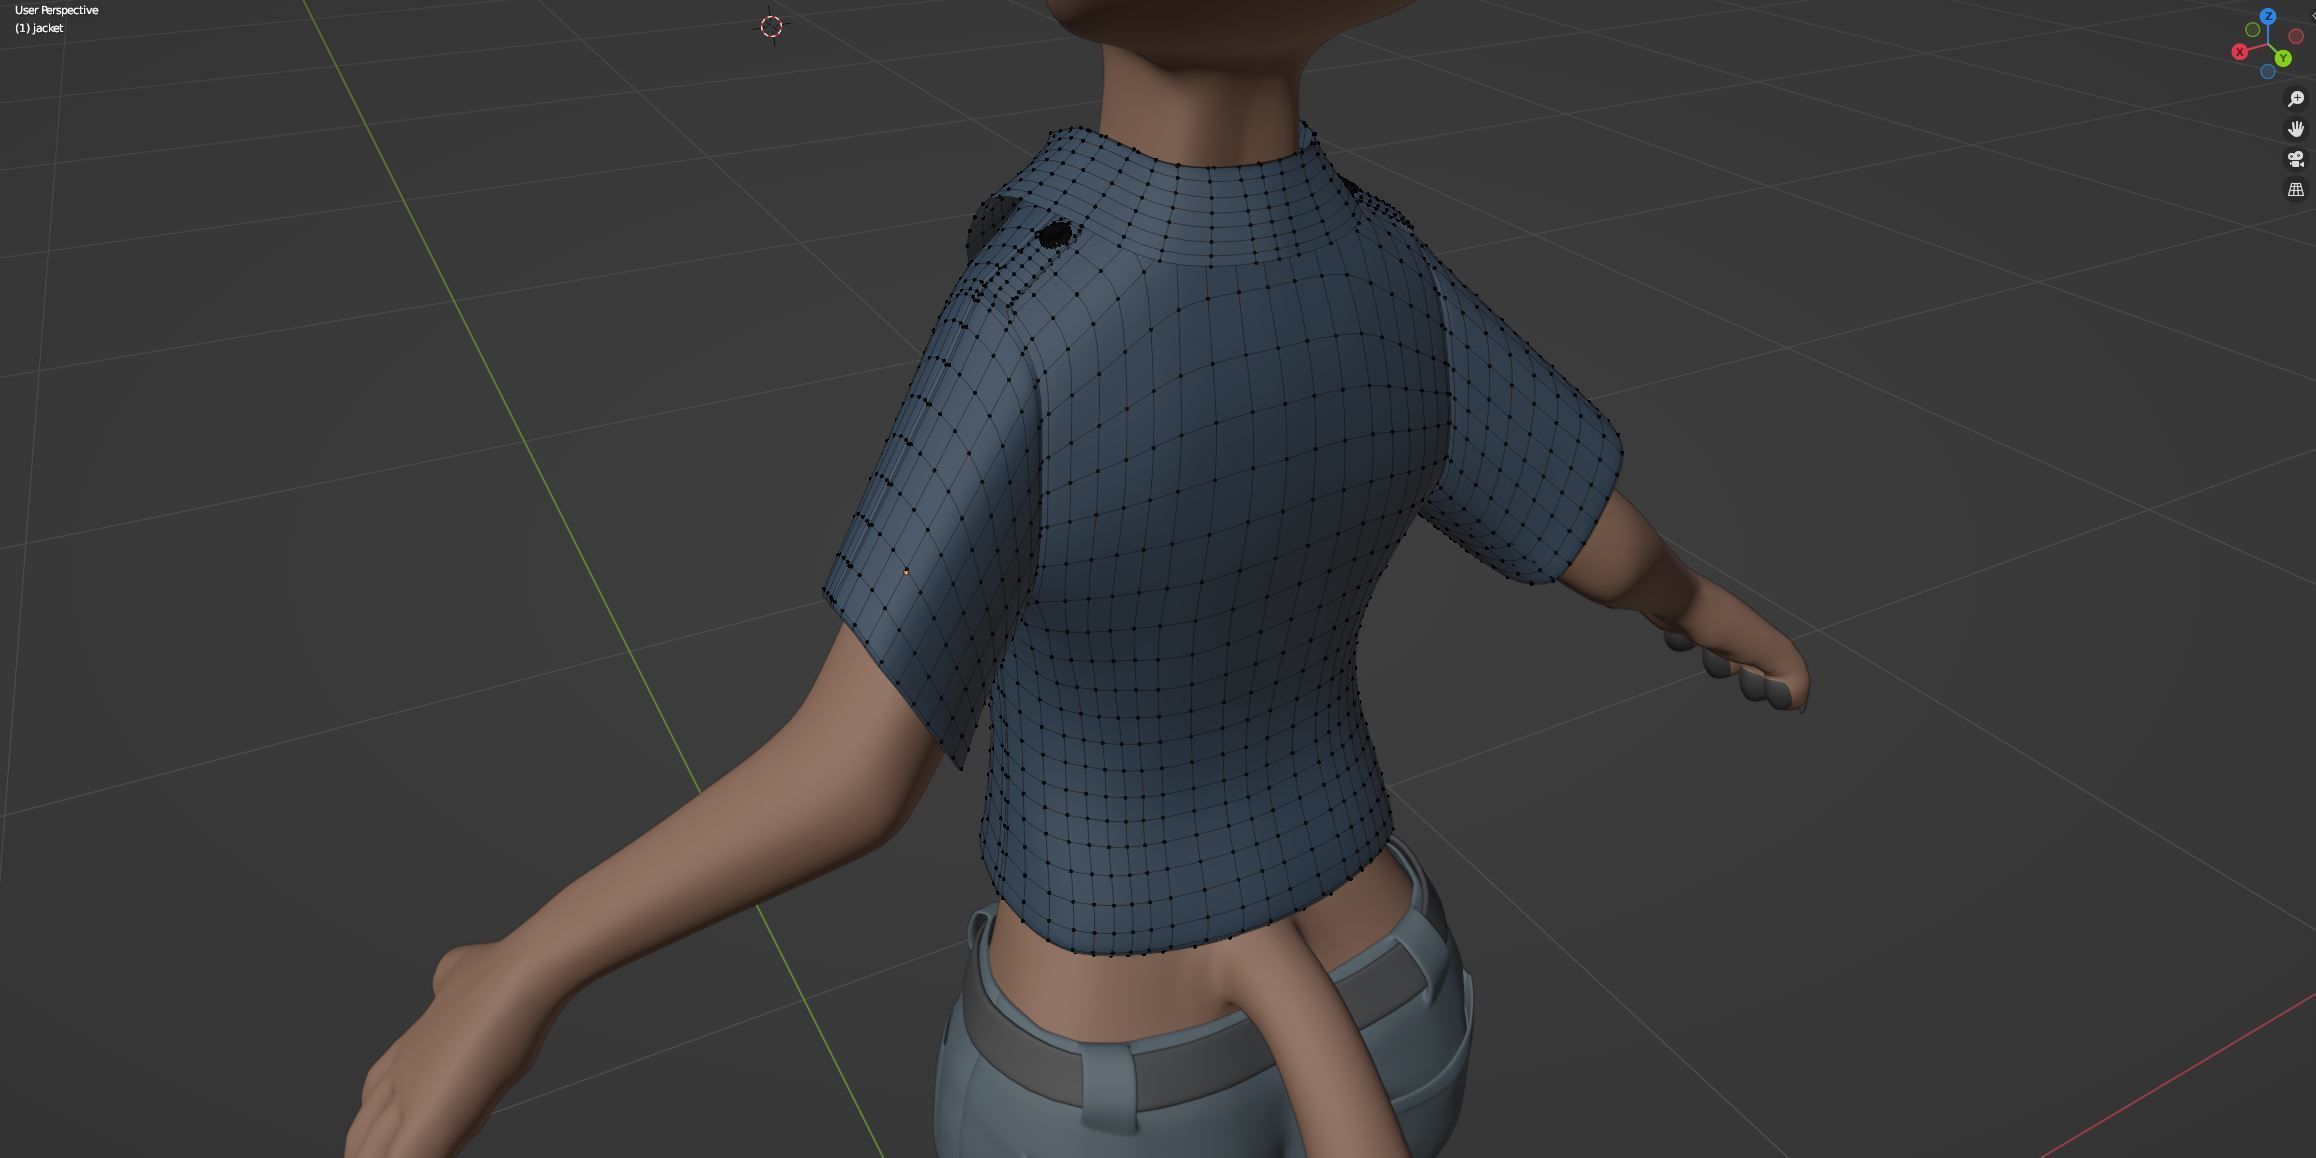Click the zoom magnifier viewport icon
Screen dimensions: 2316x1158
[x=2296, y=99]
